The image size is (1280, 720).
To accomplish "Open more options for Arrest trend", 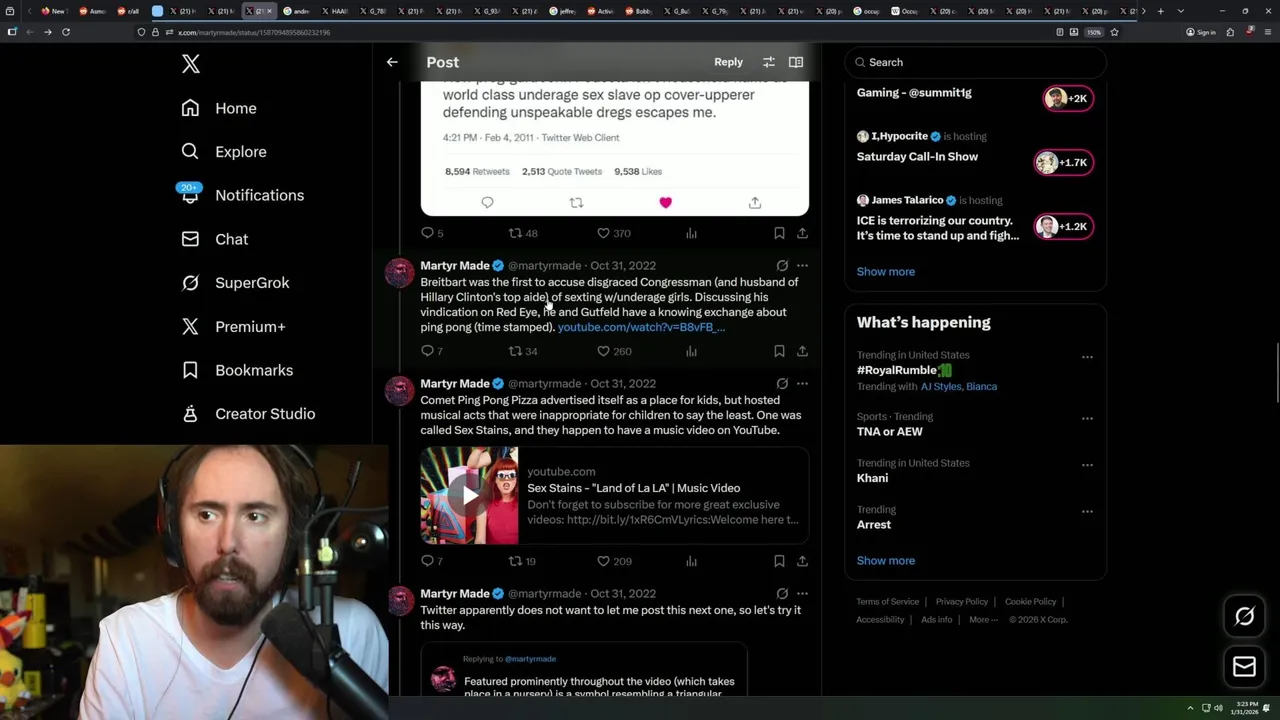I will point(1087,511).
